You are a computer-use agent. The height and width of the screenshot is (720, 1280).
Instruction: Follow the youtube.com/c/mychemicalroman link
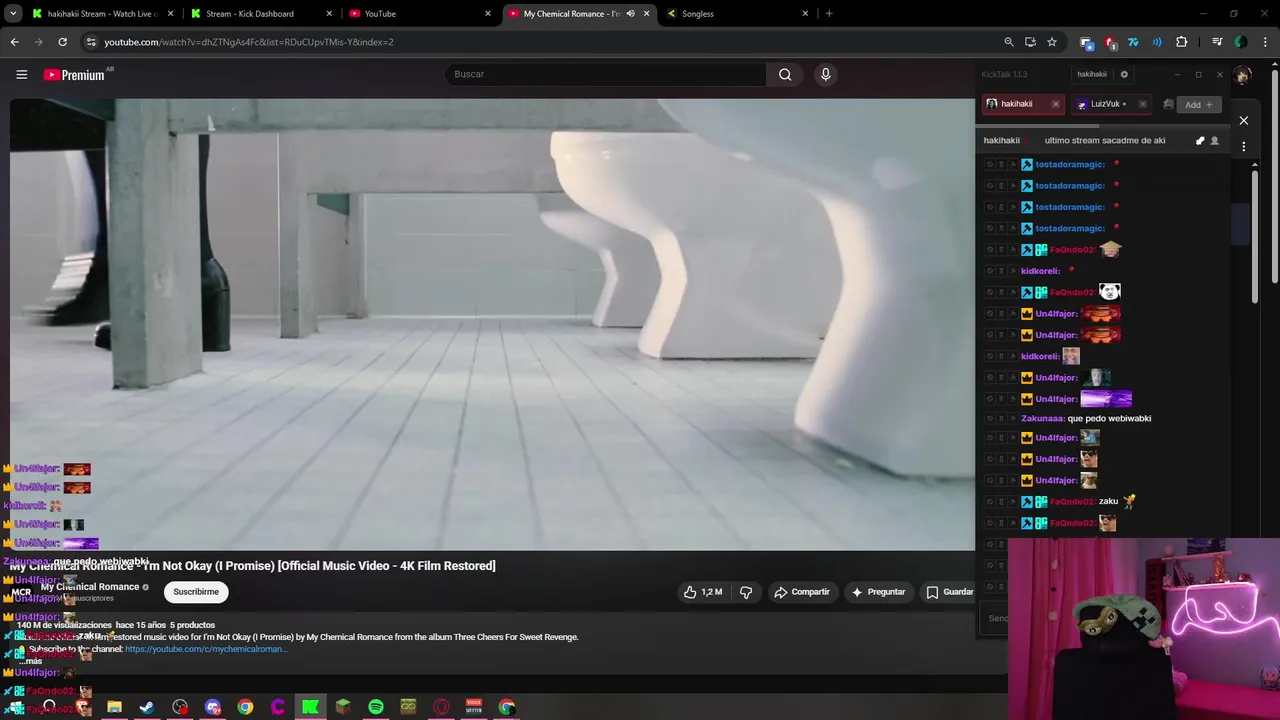coord(205,649)
